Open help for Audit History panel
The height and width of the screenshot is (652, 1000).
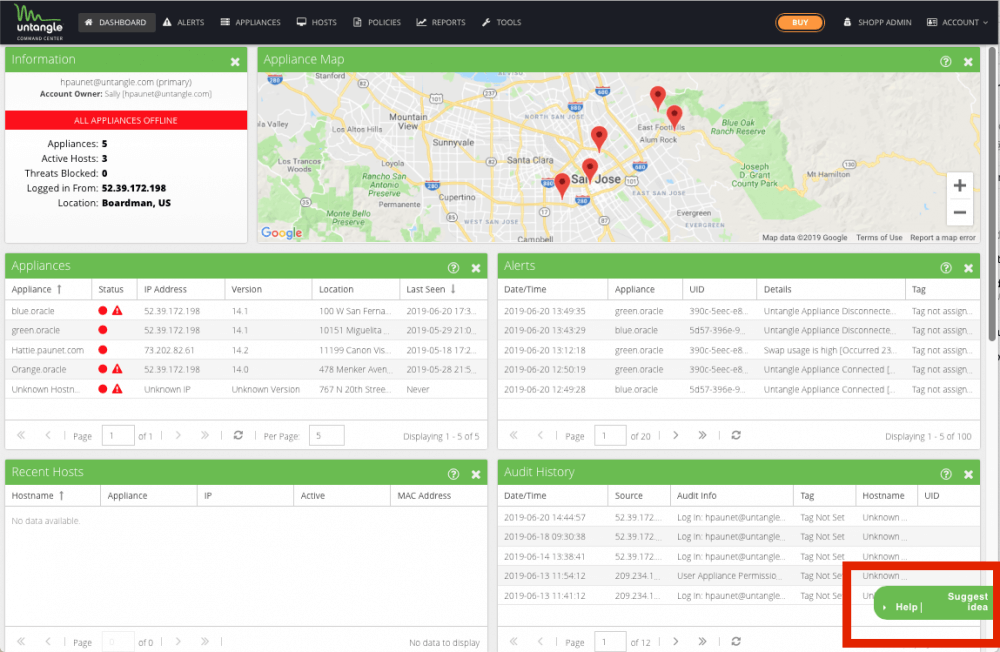click(x=946, y=474)
